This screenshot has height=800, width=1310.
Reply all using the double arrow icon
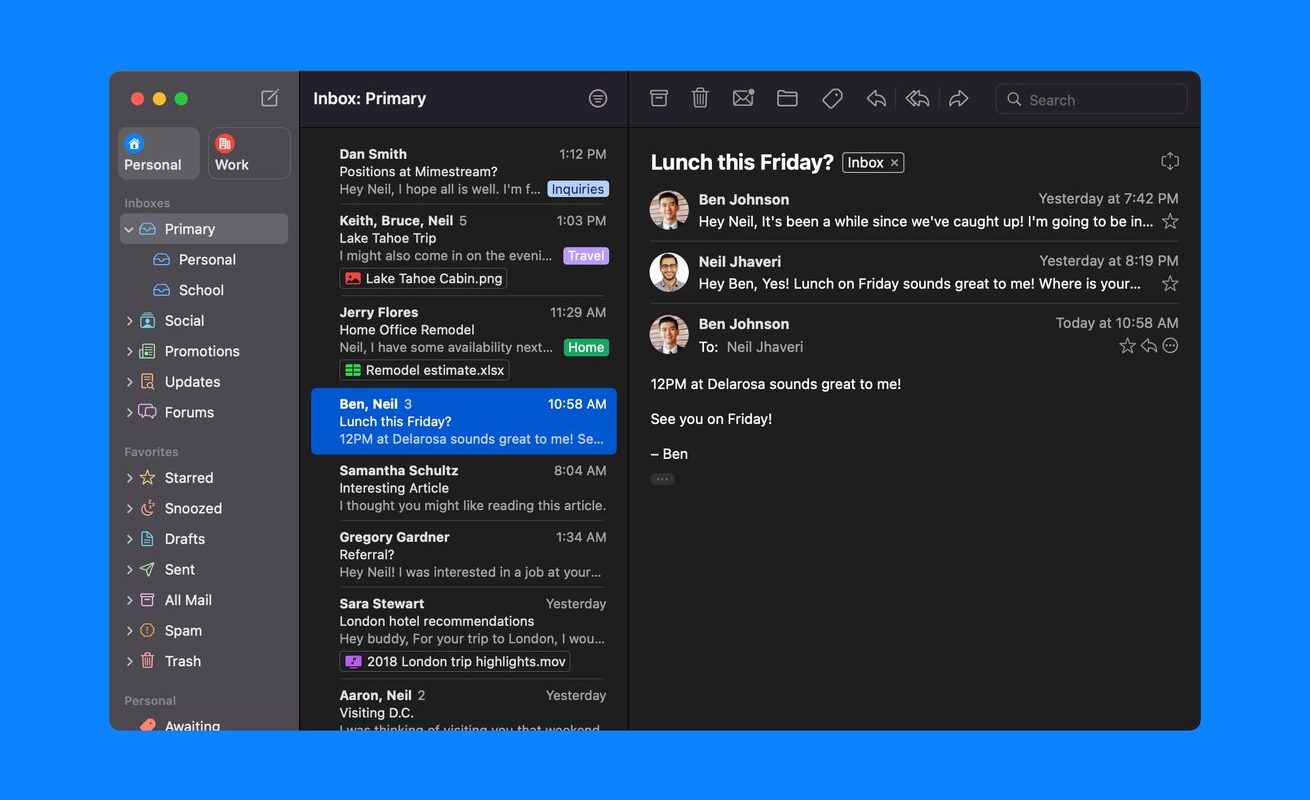coord(917,98)
